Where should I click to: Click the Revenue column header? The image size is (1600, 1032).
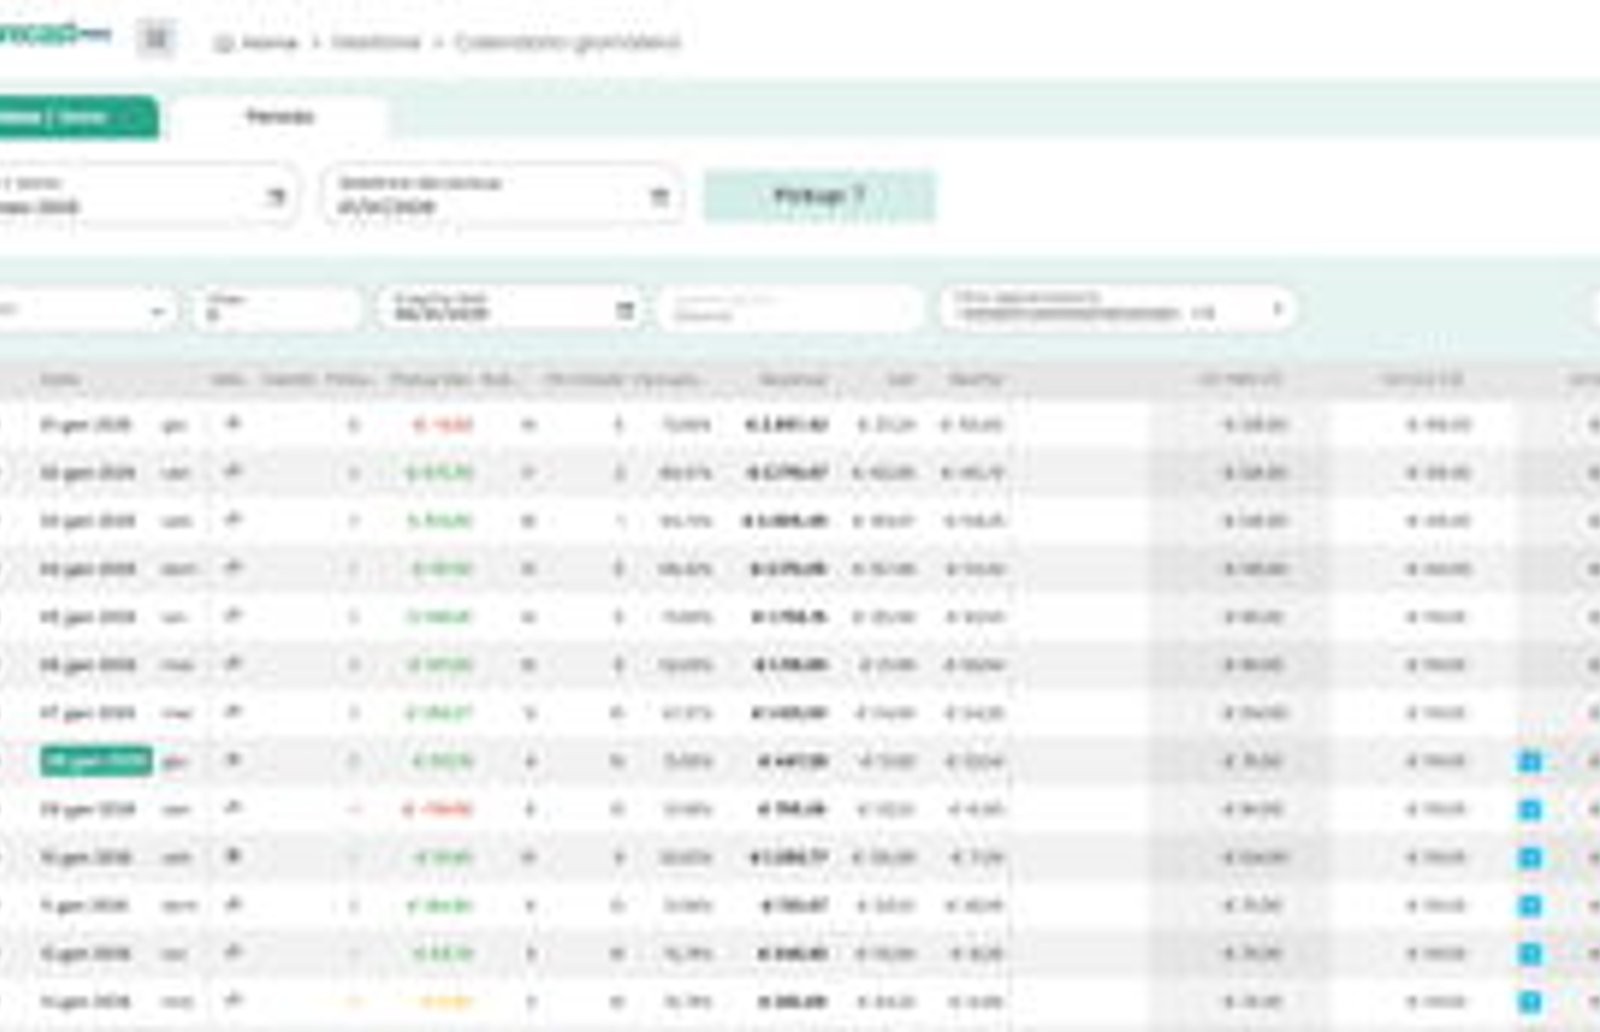point(793,379)
